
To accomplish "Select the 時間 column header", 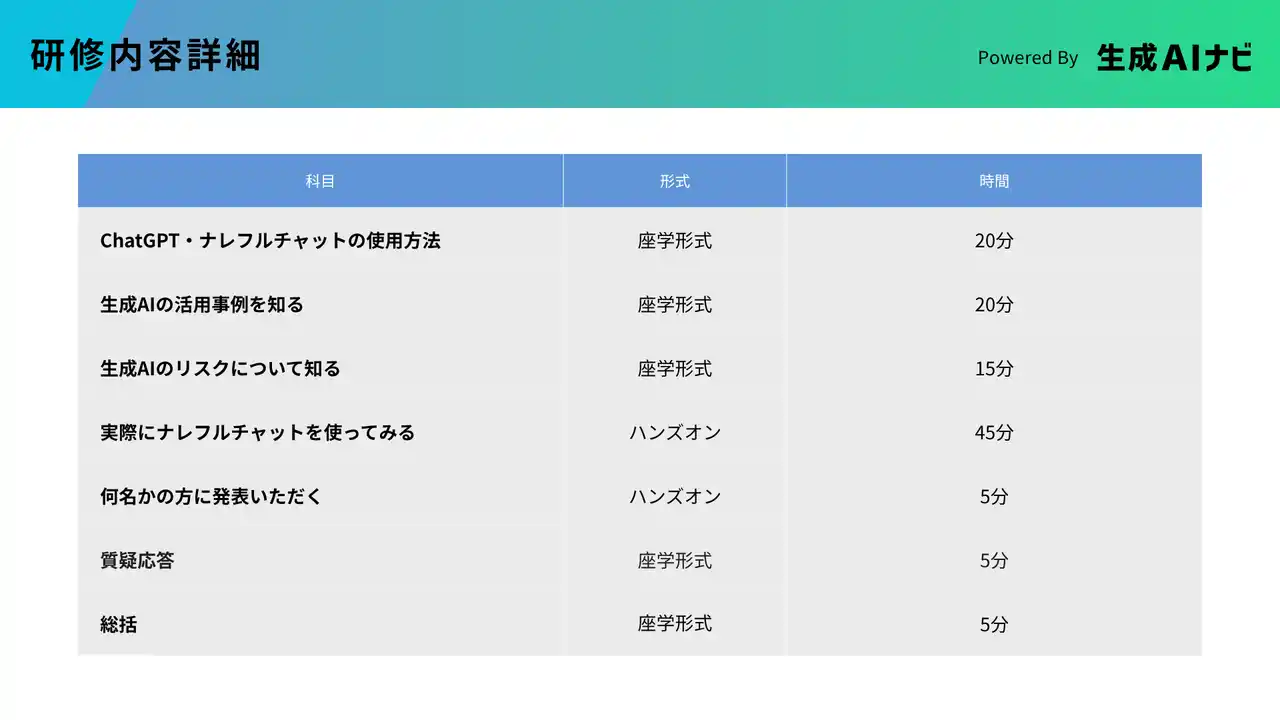I will point(994,181).
